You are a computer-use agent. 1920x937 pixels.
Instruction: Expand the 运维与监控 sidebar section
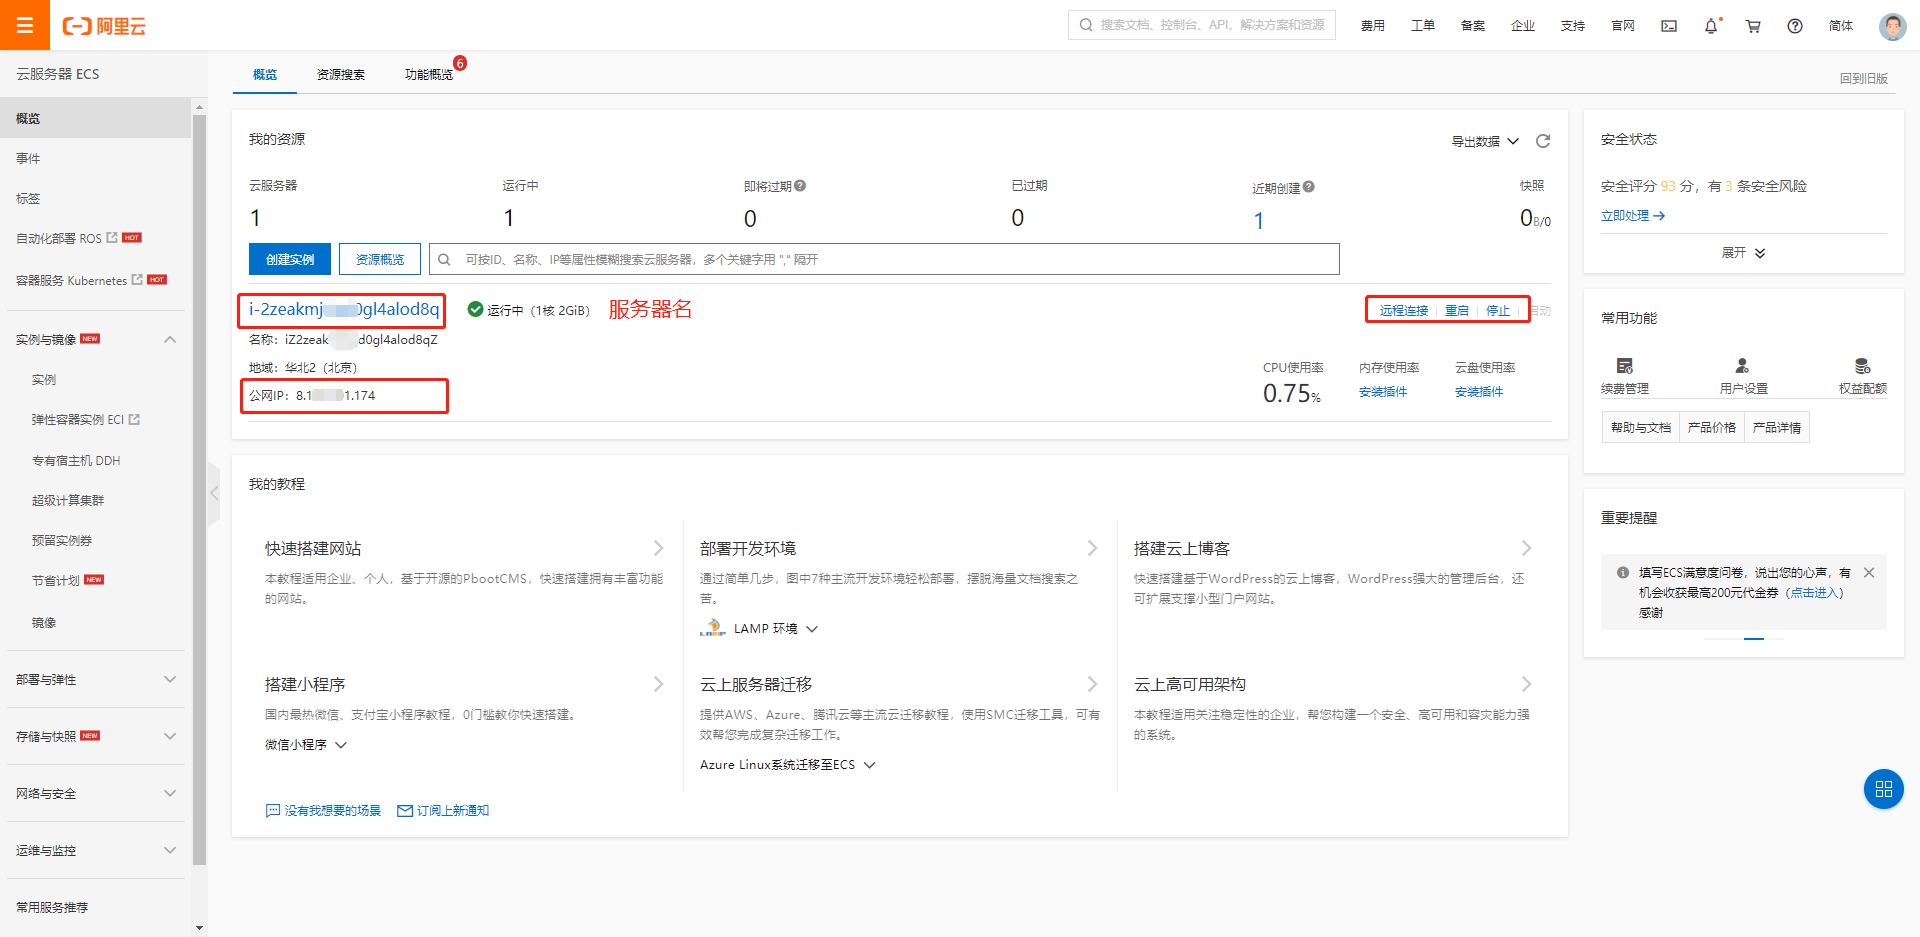pos(170,851)
